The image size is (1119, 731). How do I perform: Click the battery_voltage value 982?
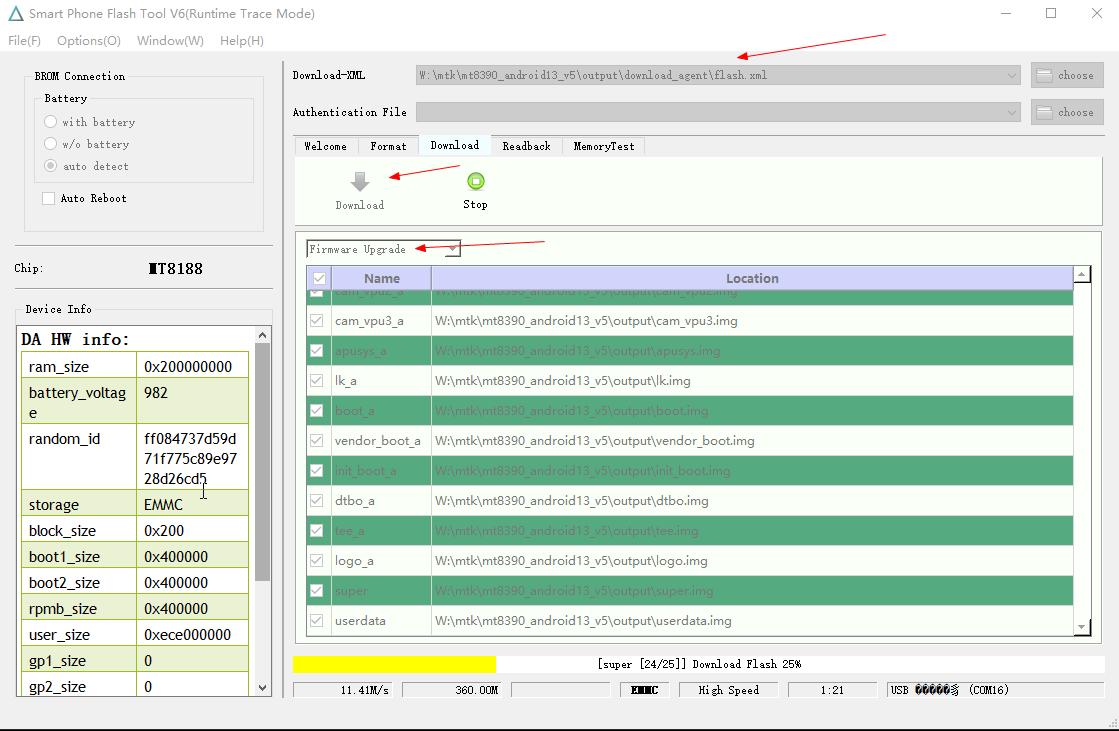[x=156, y=393]
